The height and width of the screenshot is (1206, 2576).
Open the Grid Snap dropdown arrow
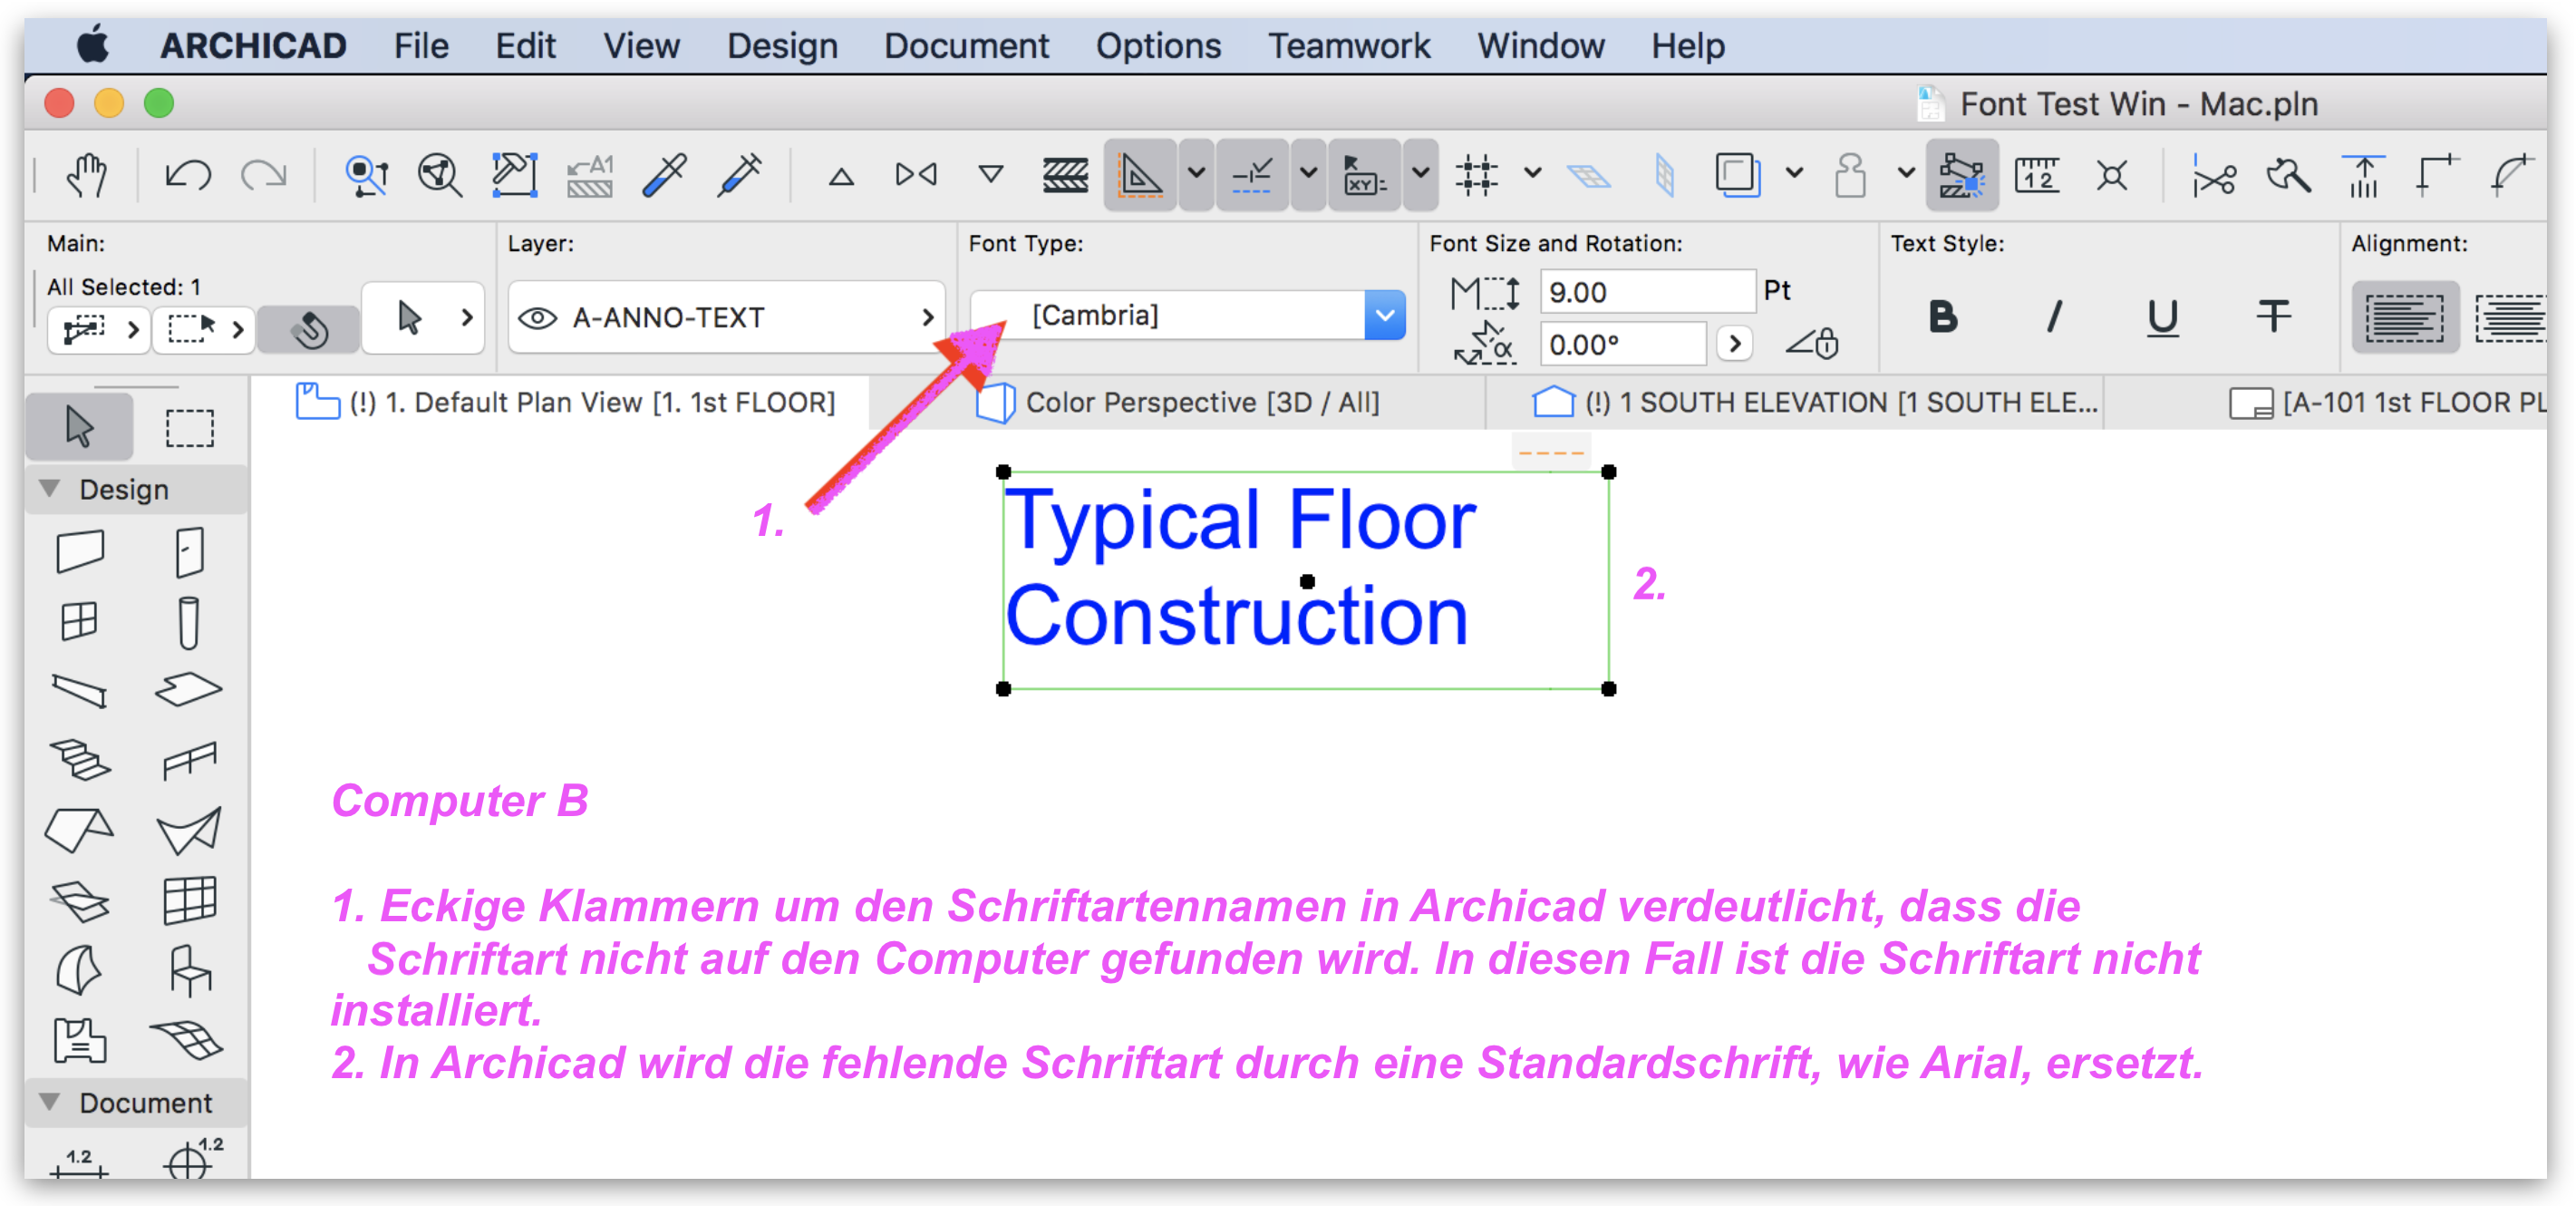1532,175
